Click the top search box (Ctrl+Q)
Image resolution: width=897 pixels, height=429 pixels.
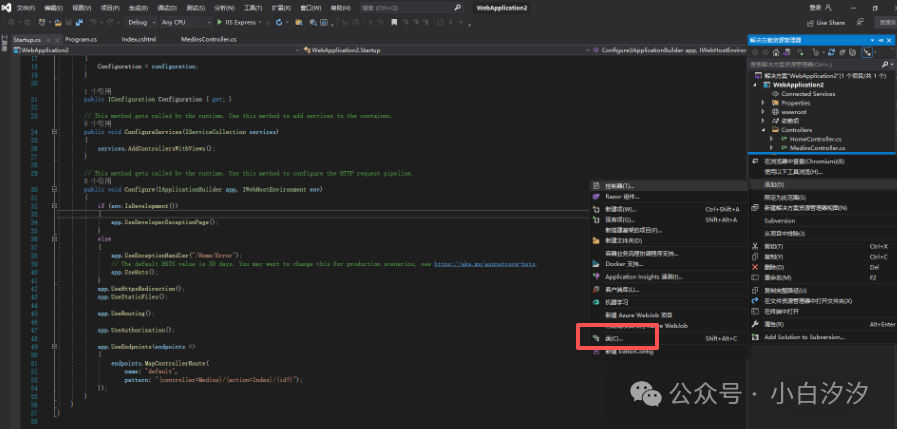(412, 8)
